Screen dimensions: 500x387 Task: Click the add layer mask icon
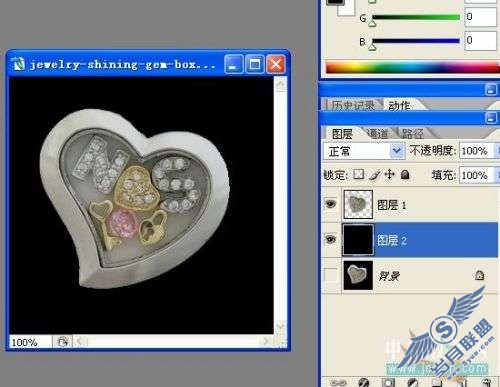388,383
